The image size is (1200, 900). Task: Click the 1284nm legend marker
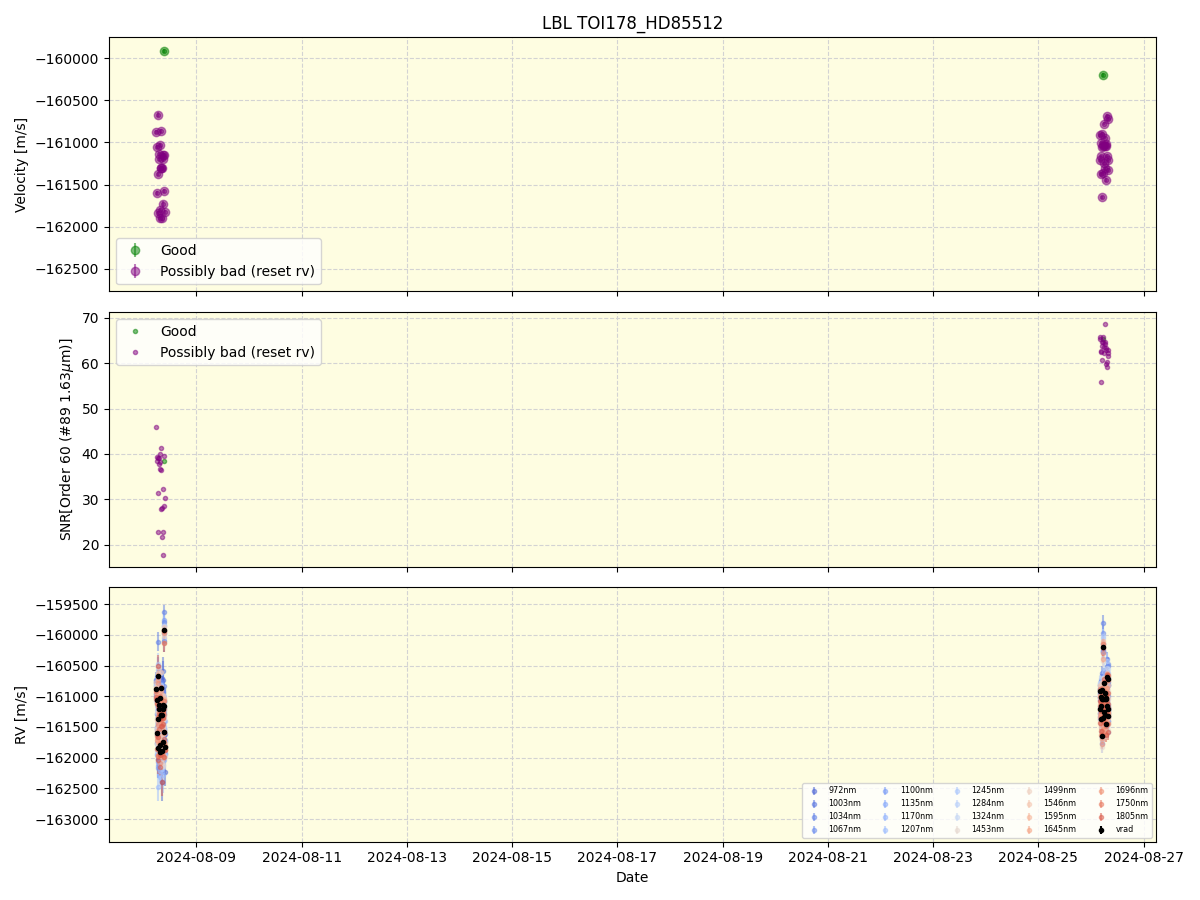pos(957,804)
